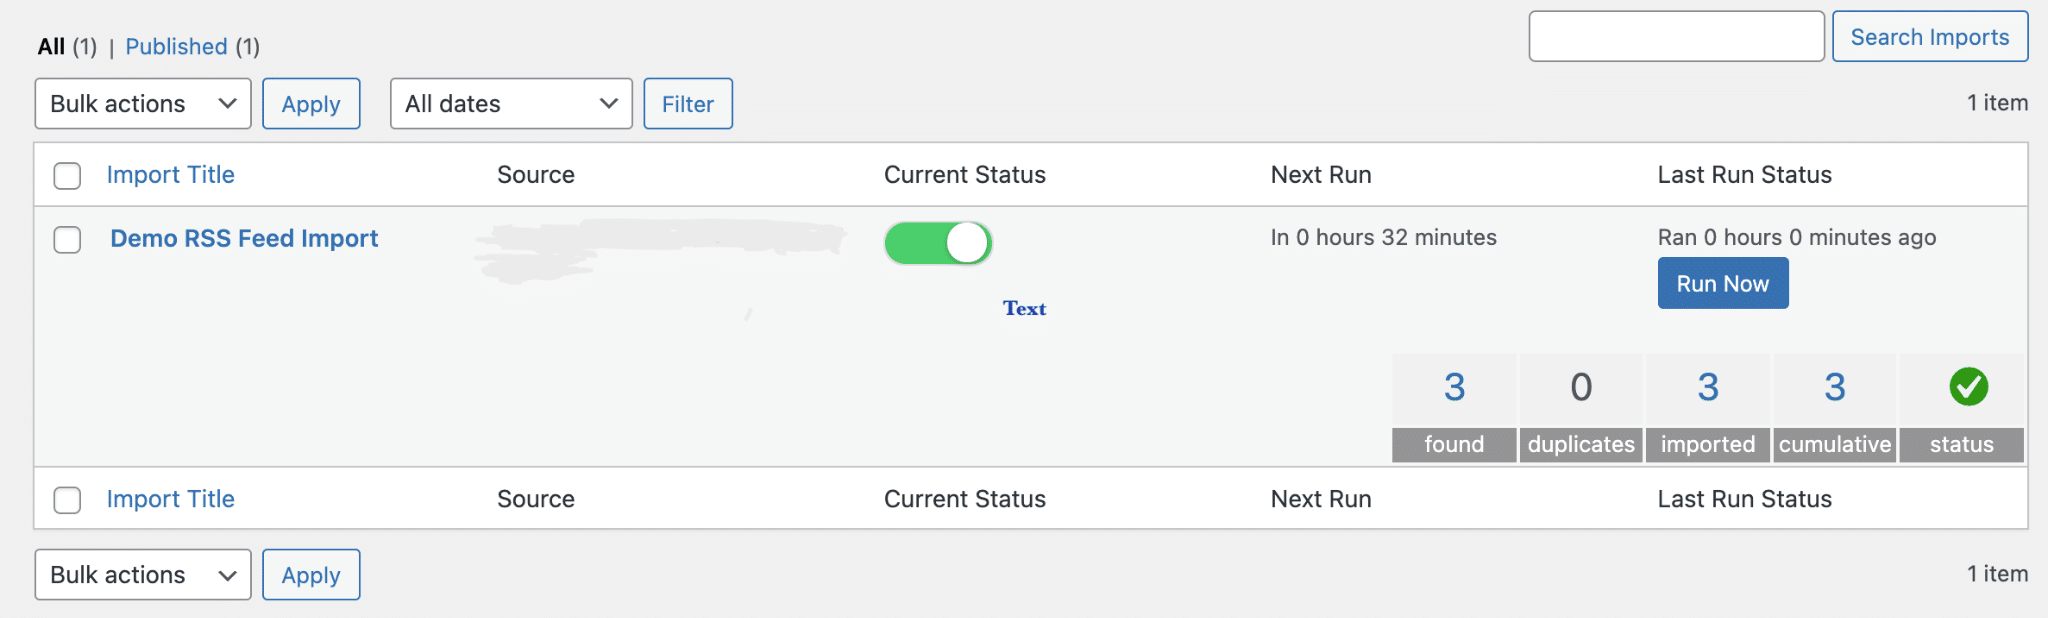The width and height of the screenshot is (2048, 618).
Task: Tick the select-all checkbox in table footer
Action: click(x=67, y=500)
